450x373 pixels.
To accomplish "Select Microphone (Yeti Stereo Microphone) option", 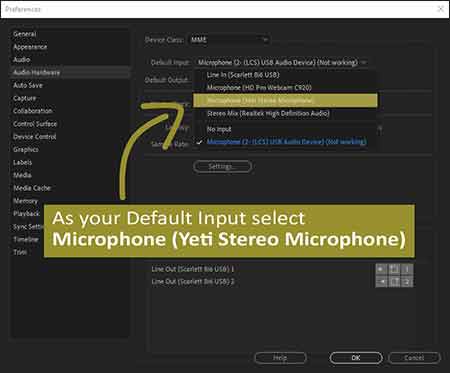I will point(285,100).
